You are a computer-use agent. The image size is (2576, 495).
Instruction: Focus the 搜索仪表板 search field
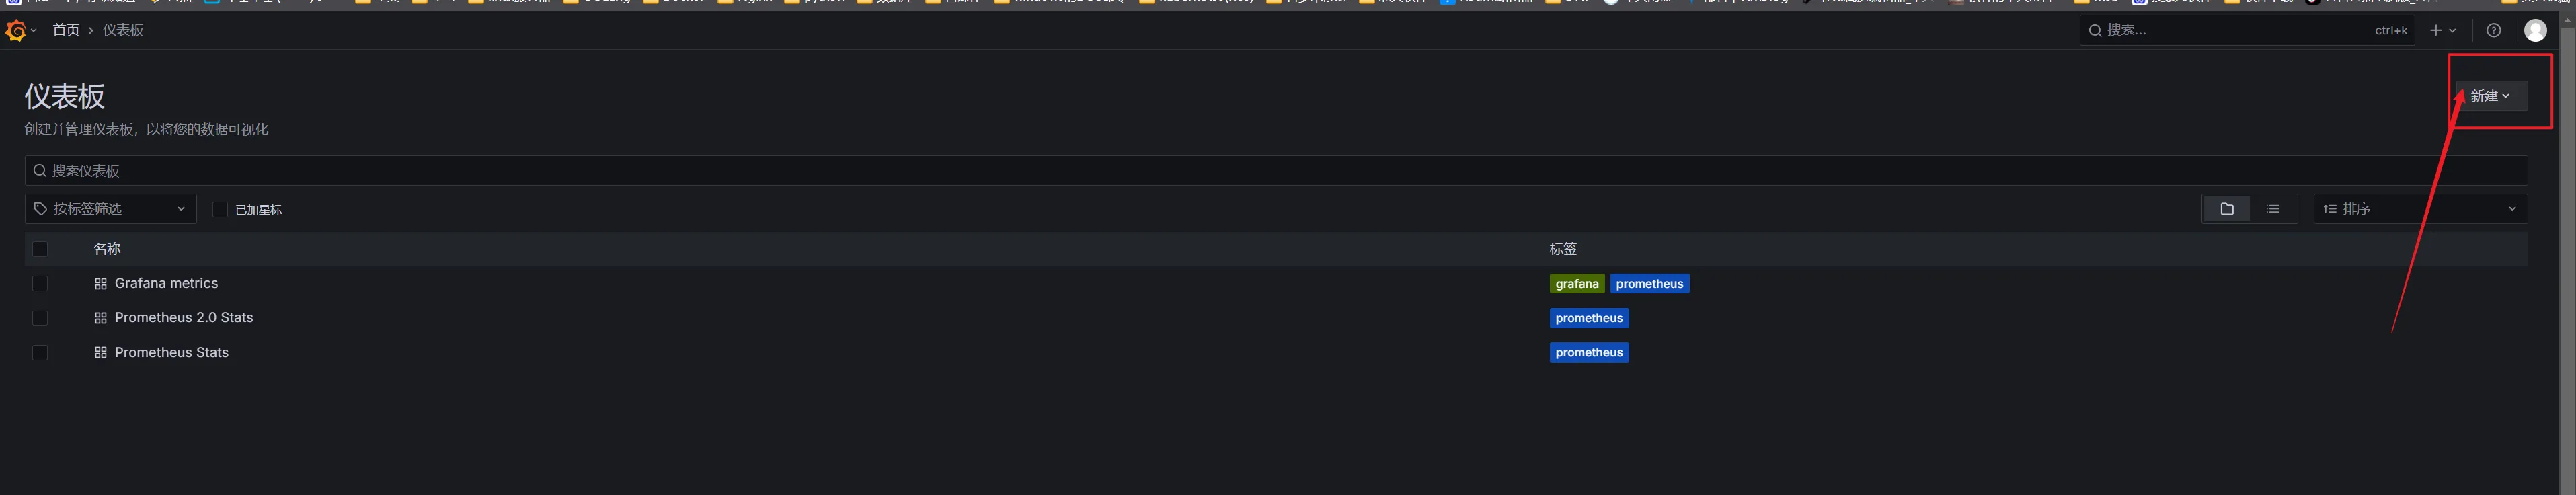coord(1276,171)
